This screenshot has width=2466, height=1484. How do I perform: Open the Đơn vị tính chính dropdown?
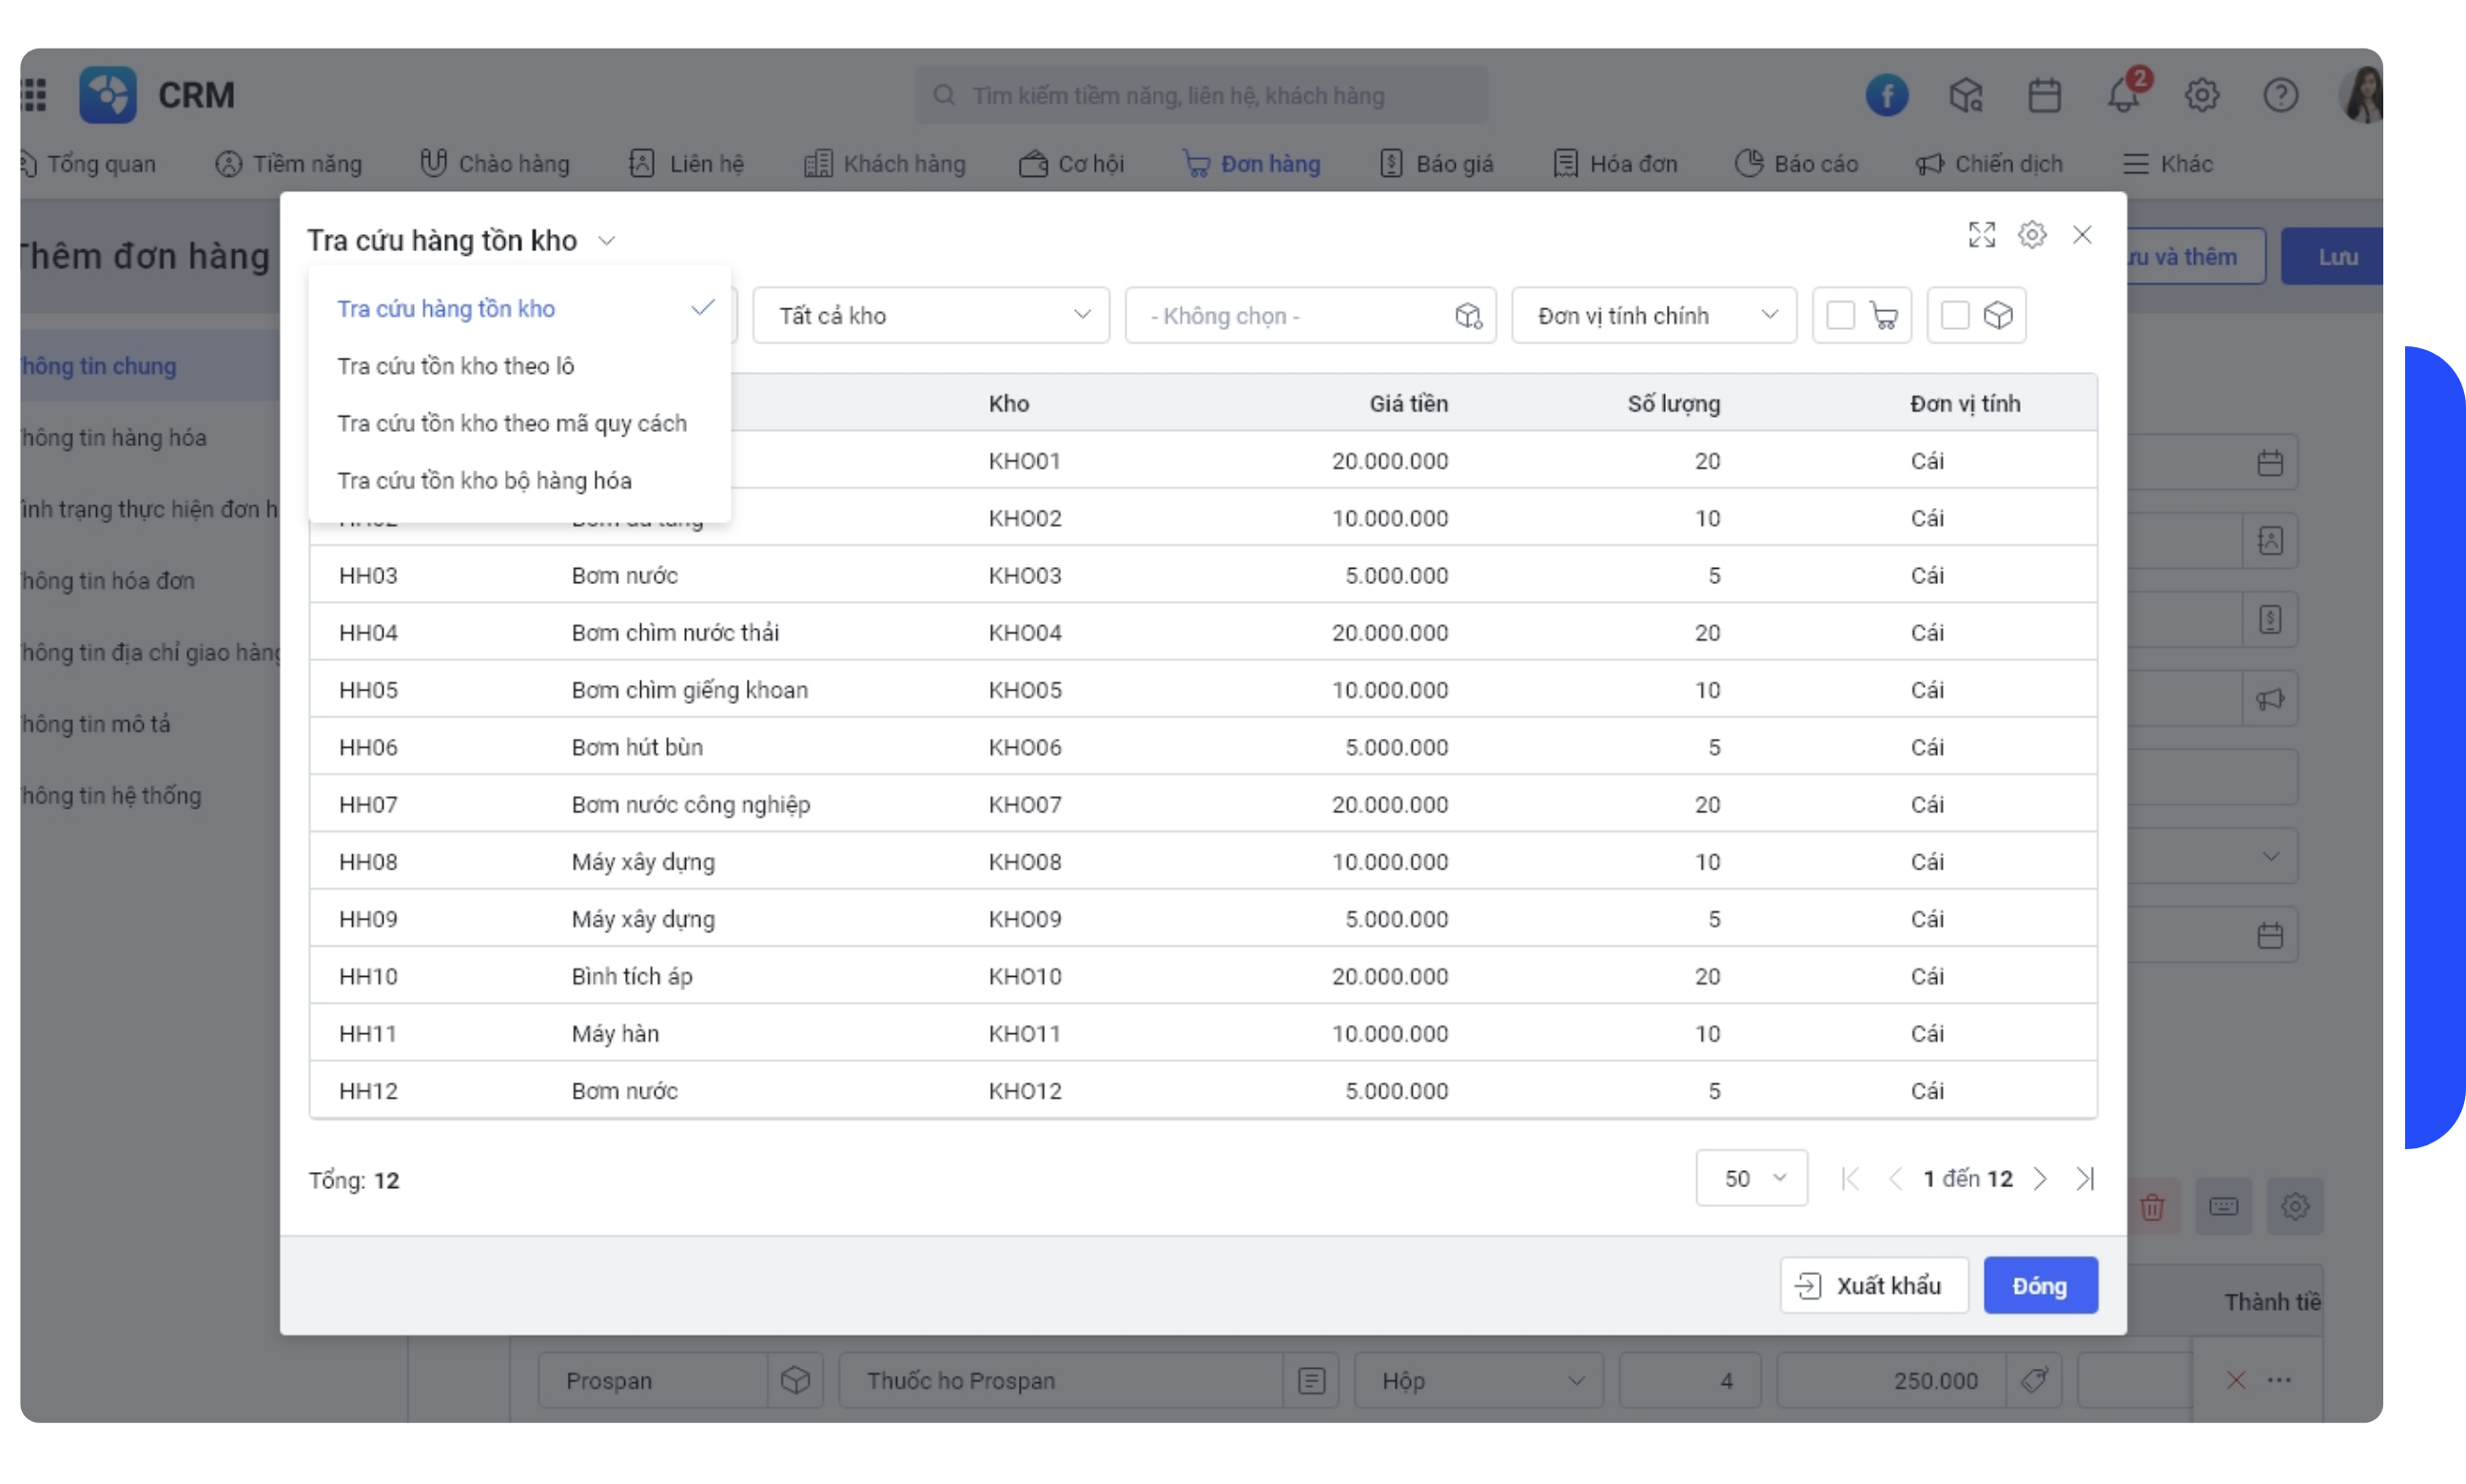point(1653,316)
